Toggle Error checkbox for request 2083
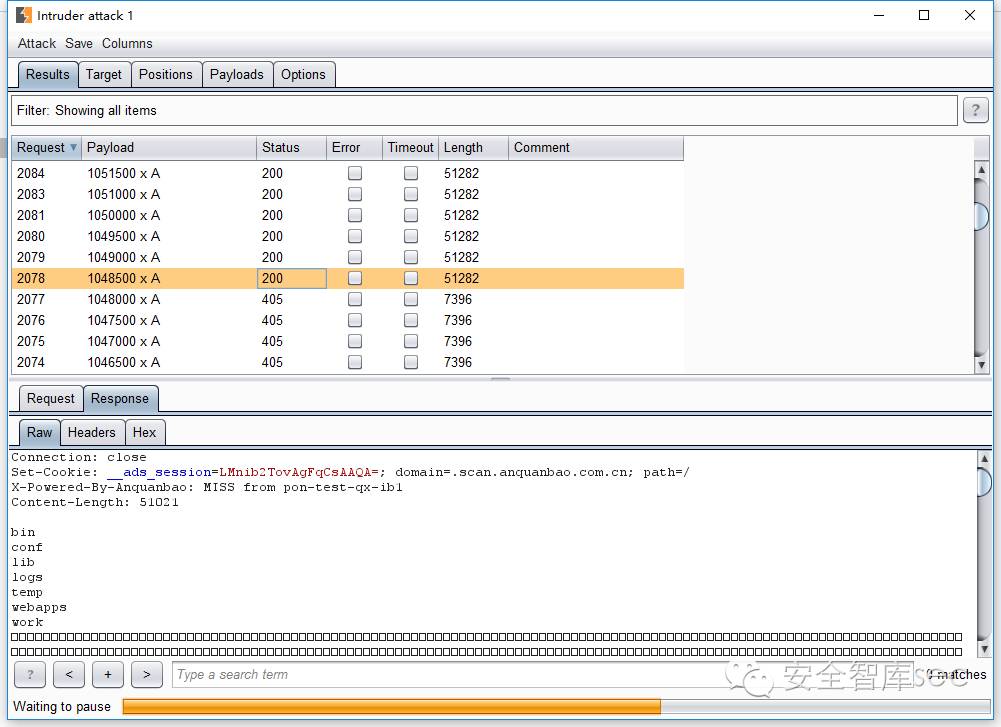Screen dimensions: 1001x727 click(355, 194)
